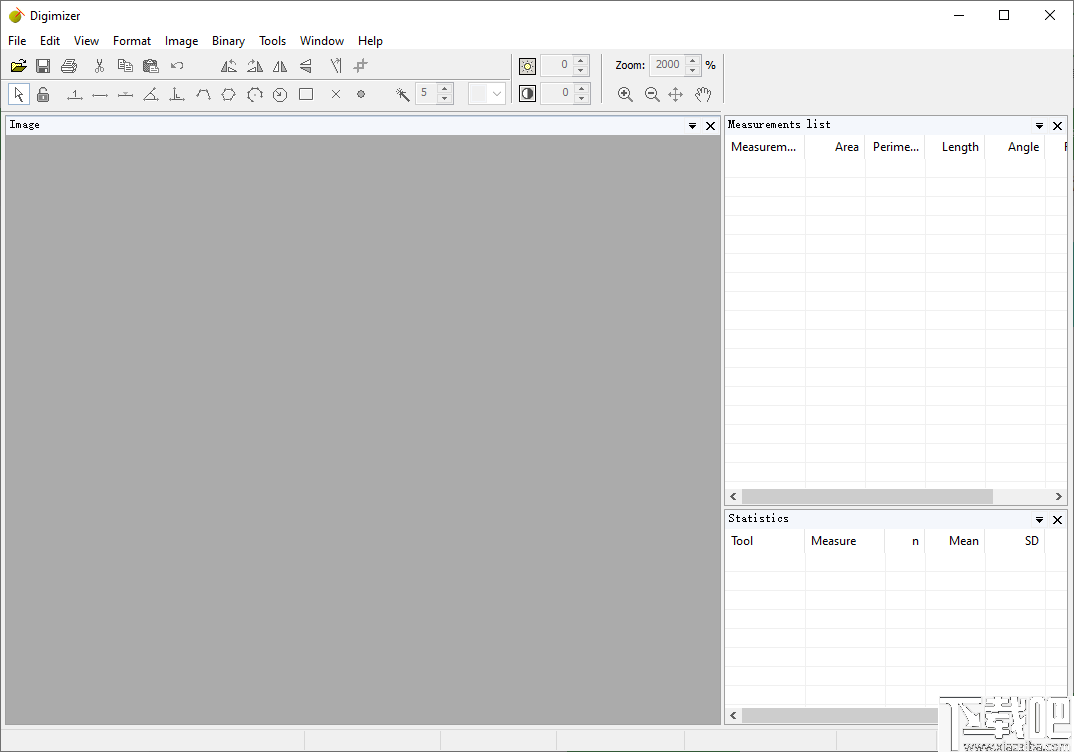This screenshot has width=1074, height=752.
Task: Open the View menu
Action: [86, 41]
